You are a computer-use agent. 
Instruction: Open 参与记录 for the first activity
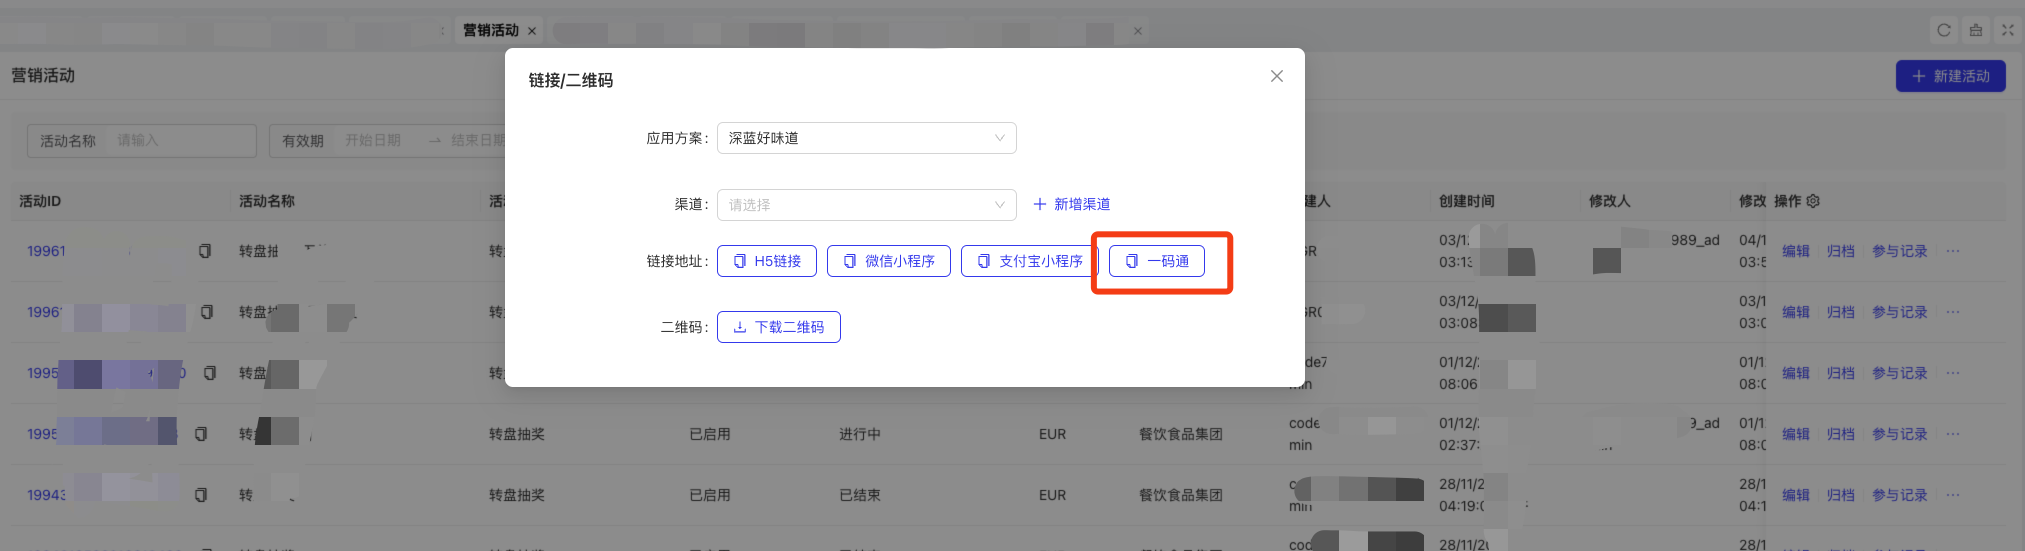(1899, 251)
